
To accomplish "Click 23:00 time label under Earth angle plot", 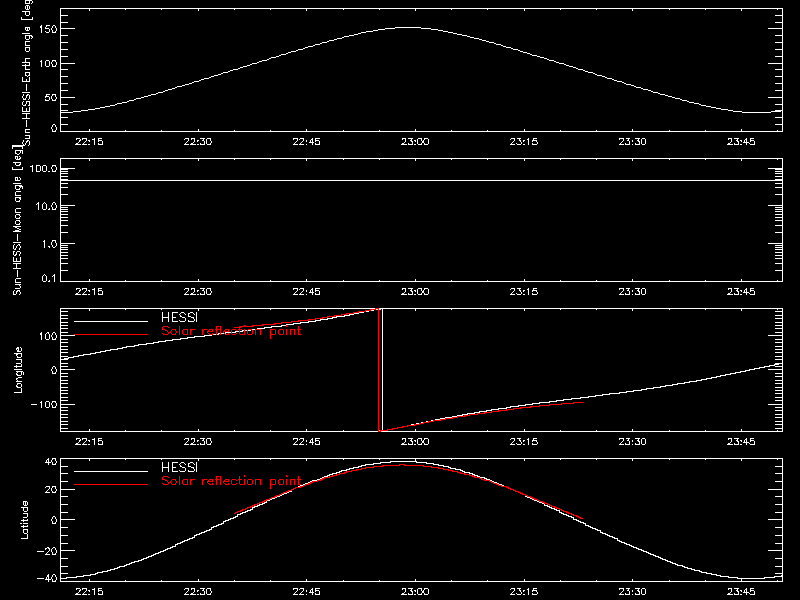I will click(415, 141).
